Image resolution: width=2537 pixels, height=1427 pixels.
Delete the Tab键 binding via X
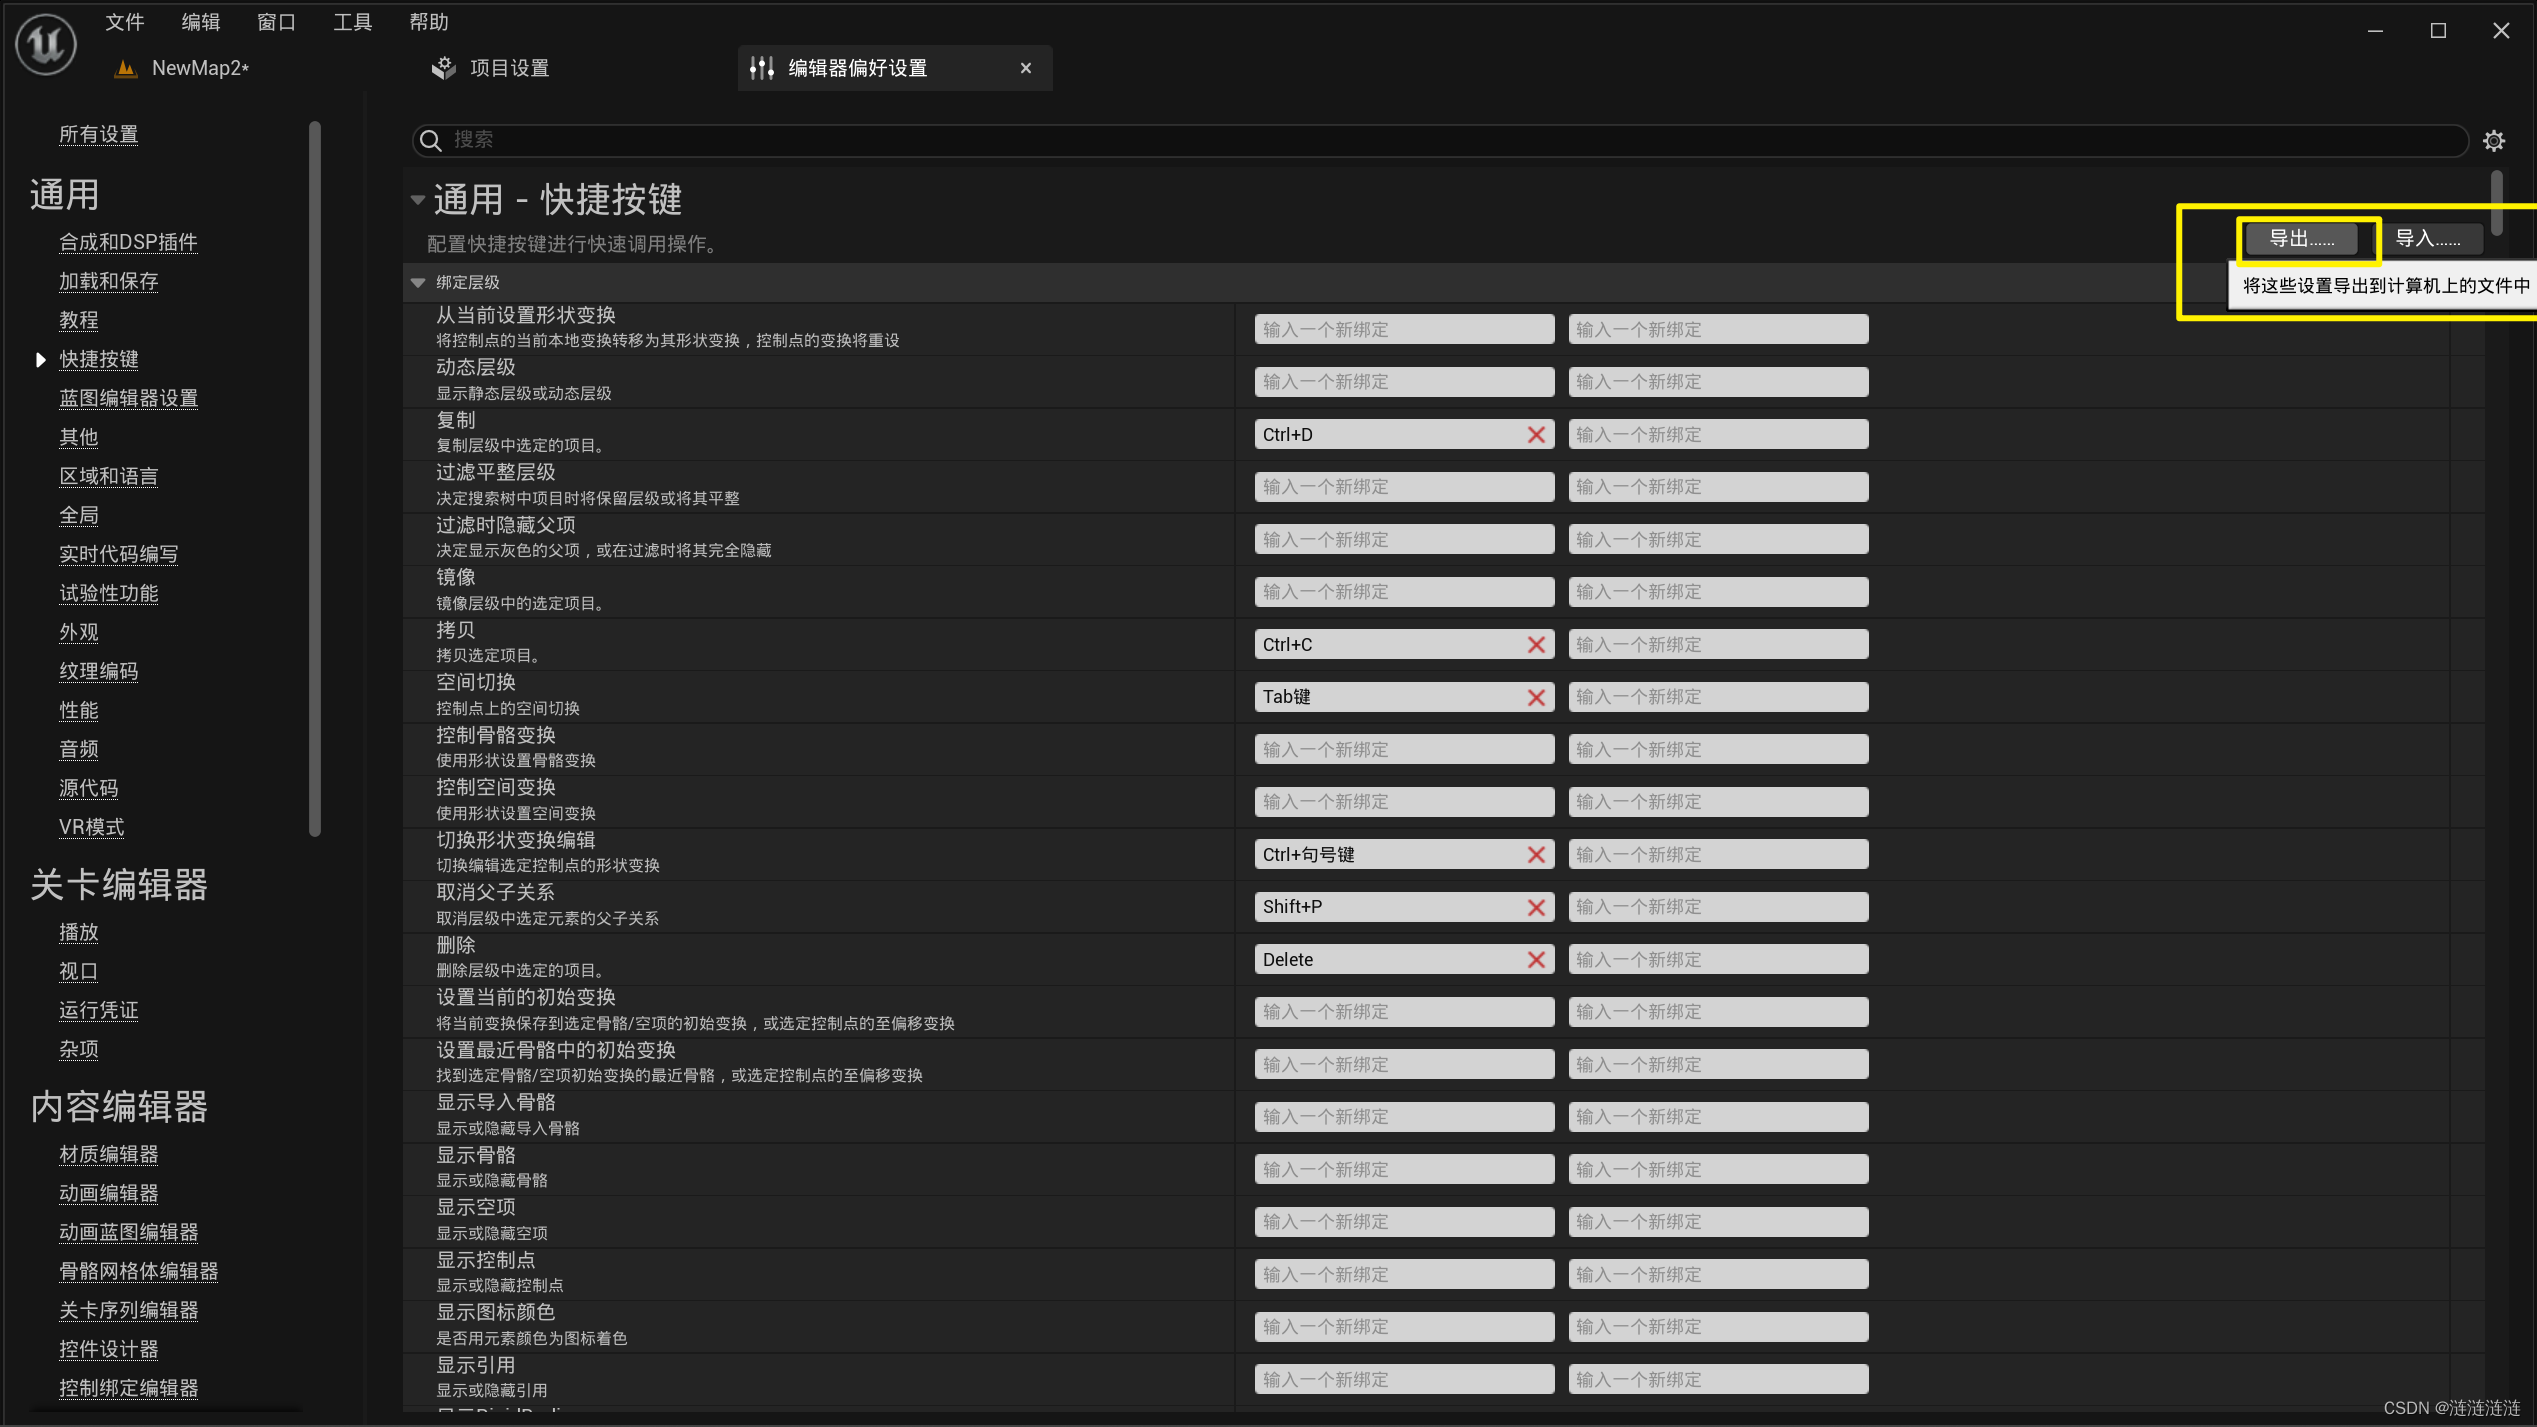[x=1536, y=698]
